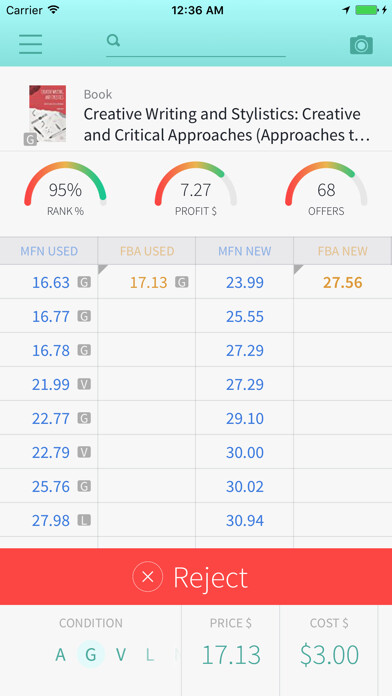Open the book cover thumbnail
The image size is (392, 696).
[48, 114]
